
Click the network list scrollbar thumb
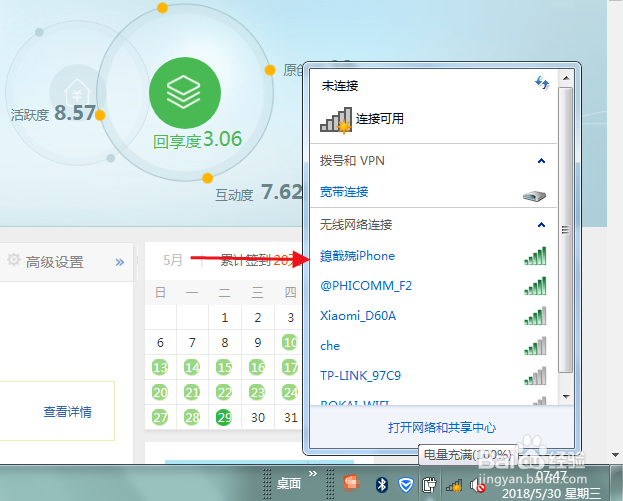(x=566, y=230)
